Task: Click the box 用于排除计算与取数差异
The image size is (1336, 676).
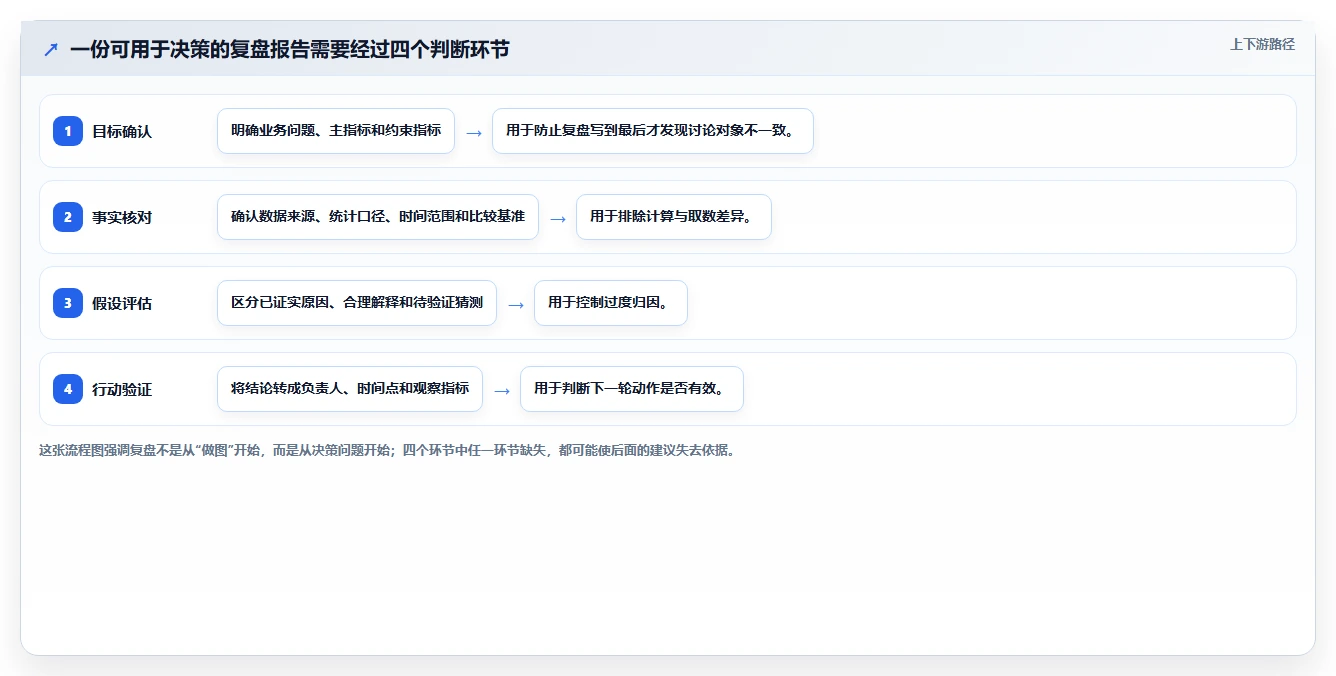Action: (674, 217)
